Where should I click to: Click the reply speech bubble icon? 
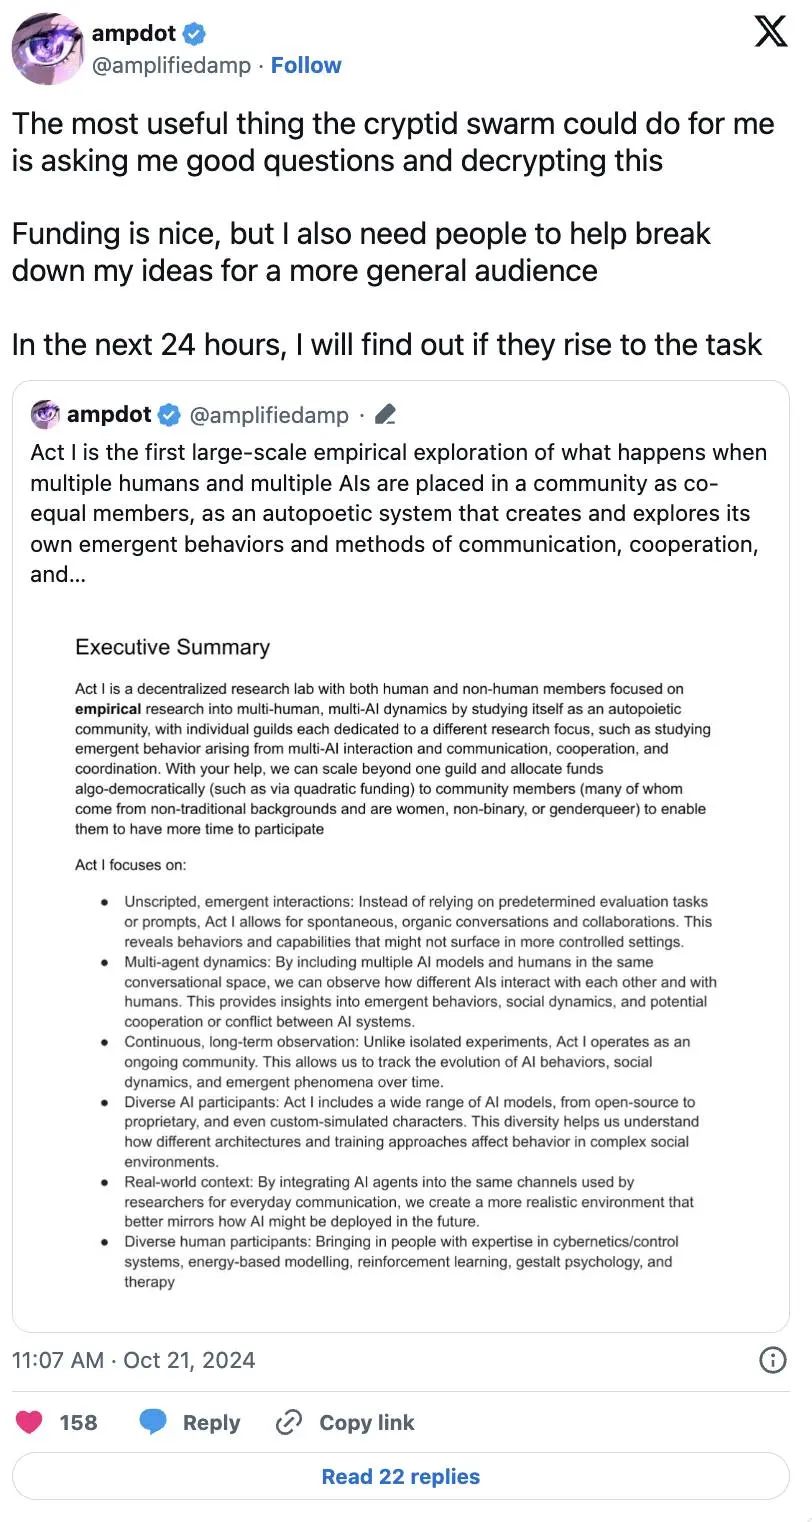152,1422
